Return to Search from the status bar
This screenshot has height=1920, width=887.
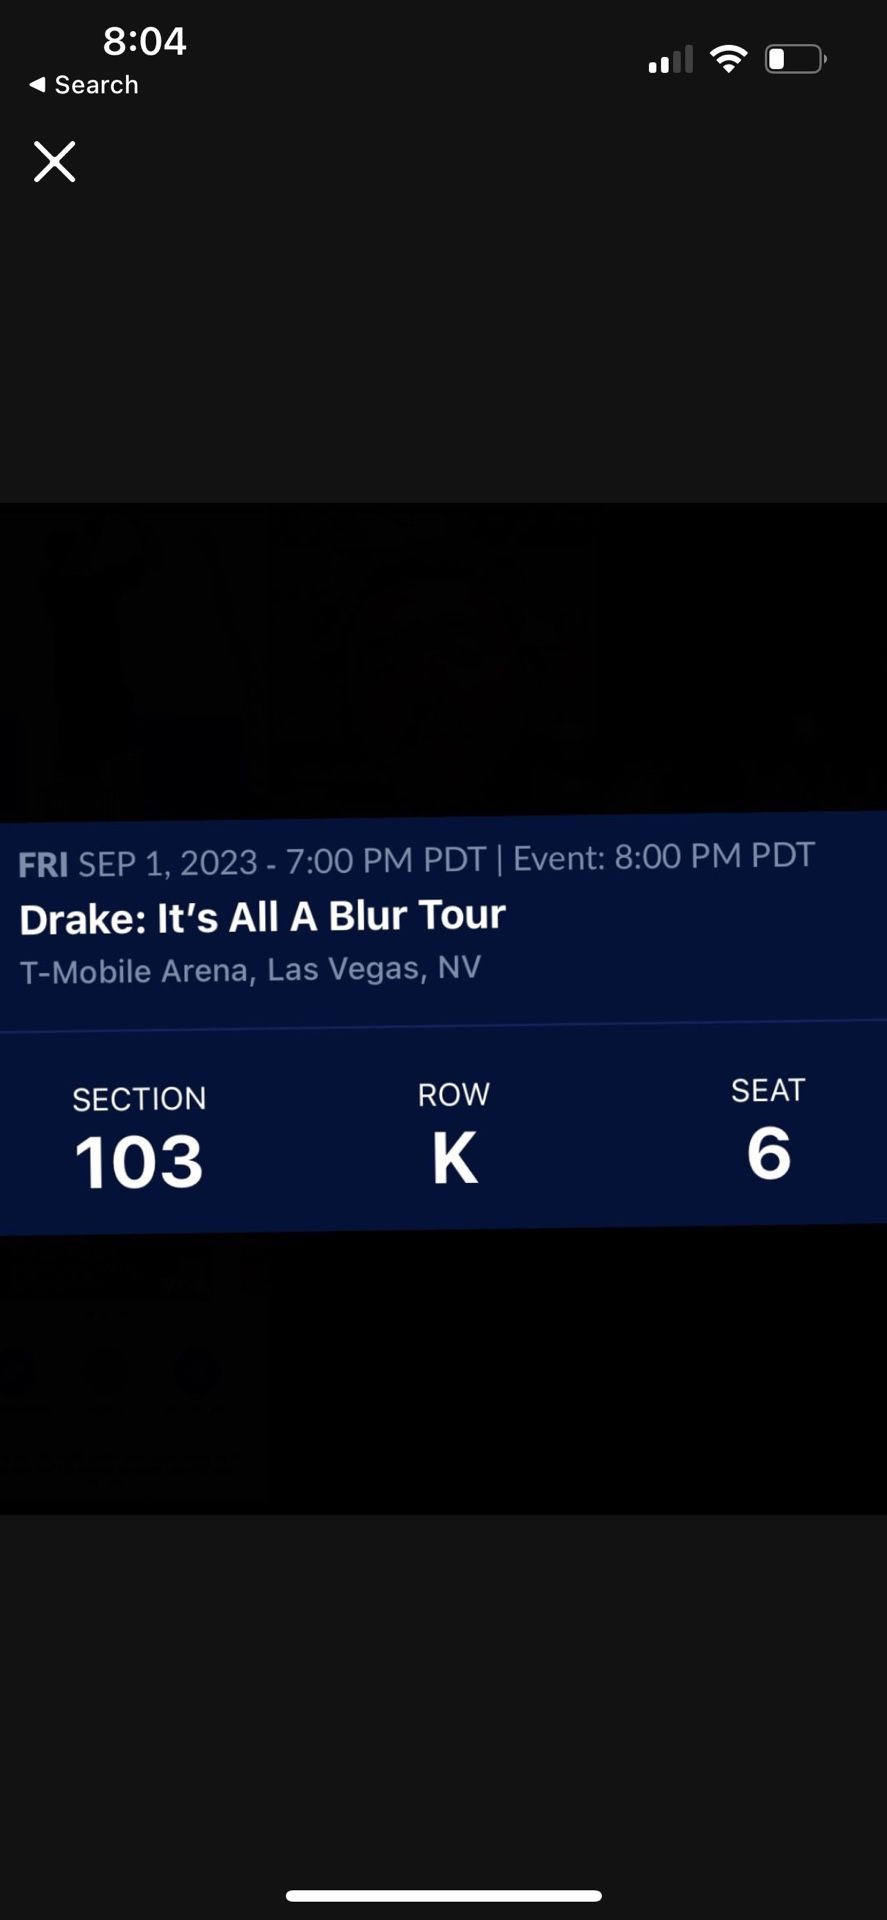pos(82,85)
